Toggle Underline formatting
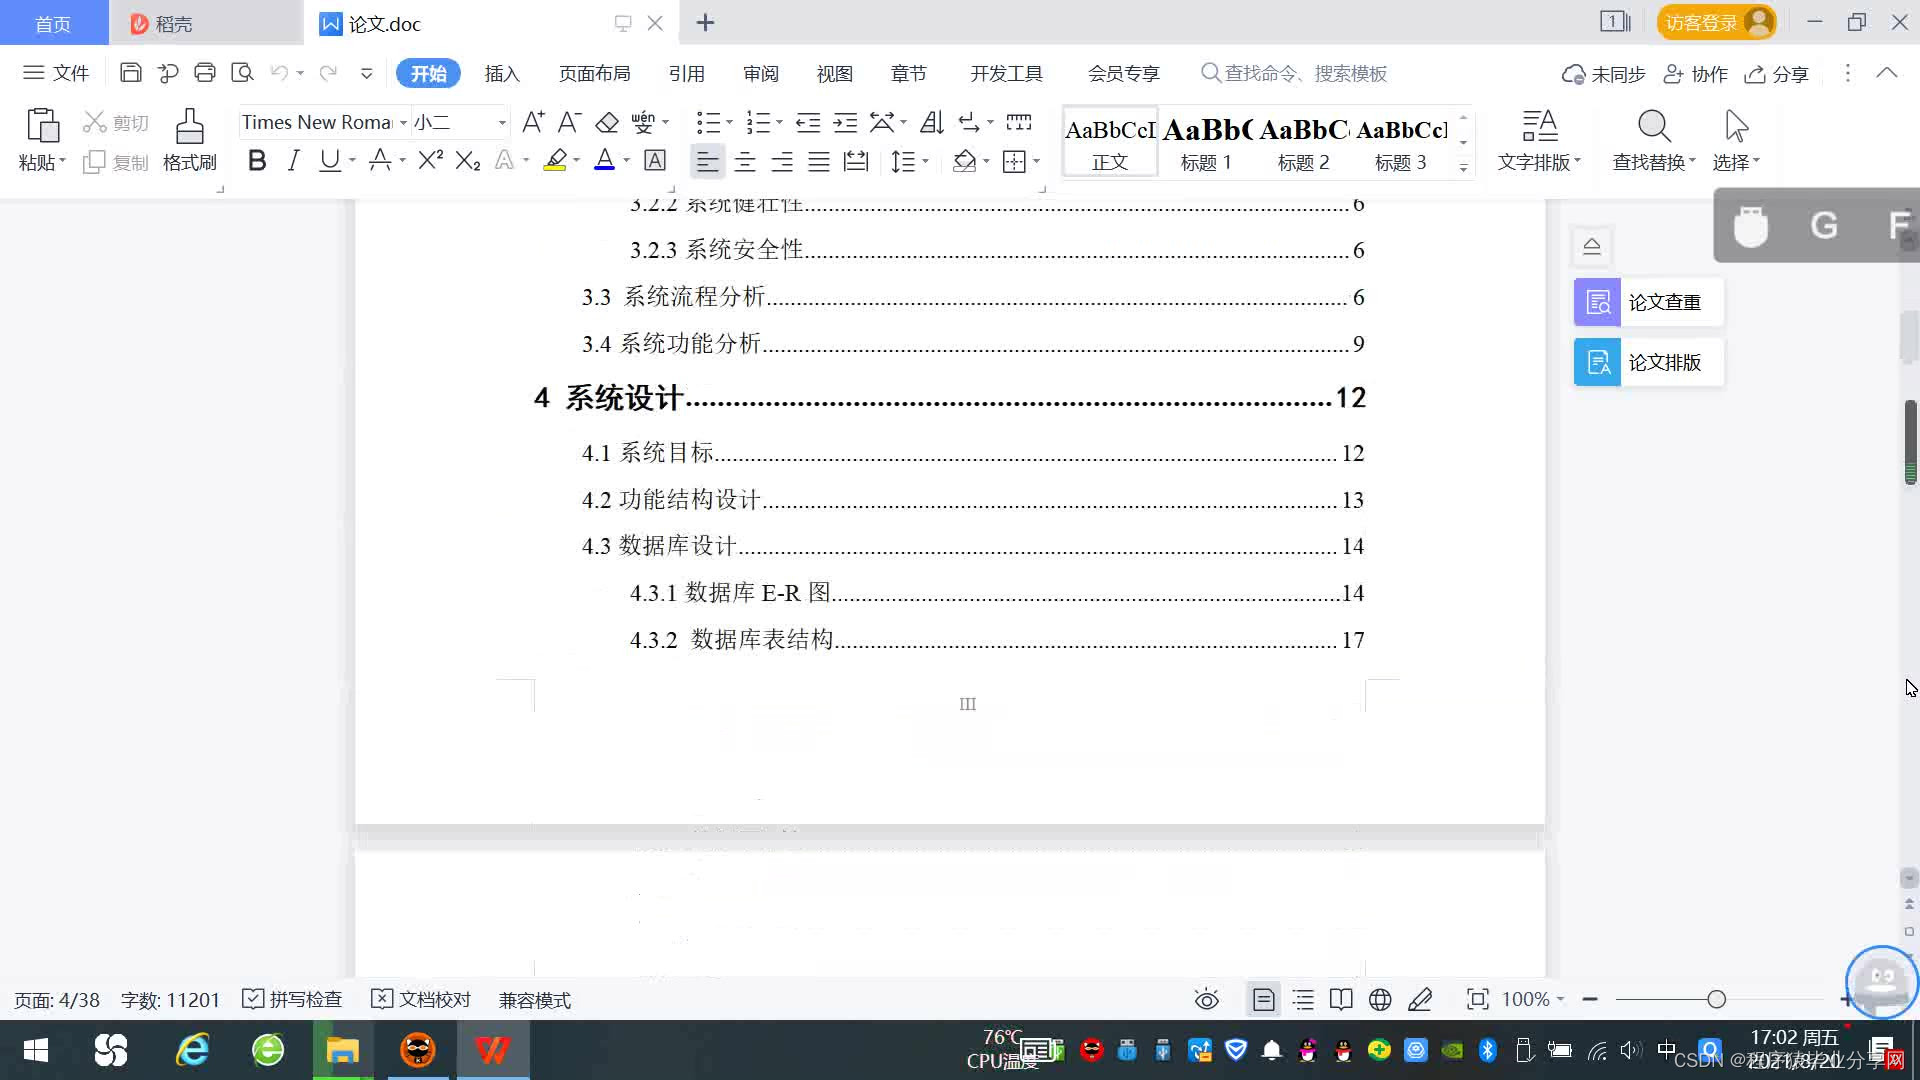The width and height of the screenshot is (1920, 1080). tap(329, 161)
